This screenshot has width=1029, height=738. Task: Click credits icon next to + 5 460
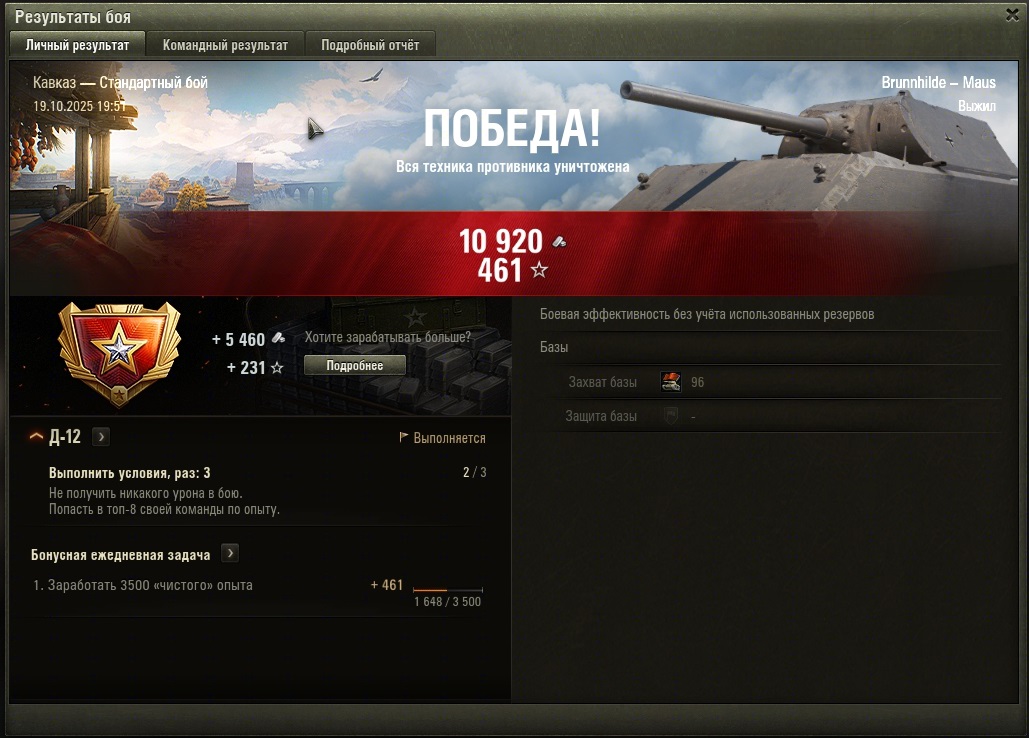[278, 338]
